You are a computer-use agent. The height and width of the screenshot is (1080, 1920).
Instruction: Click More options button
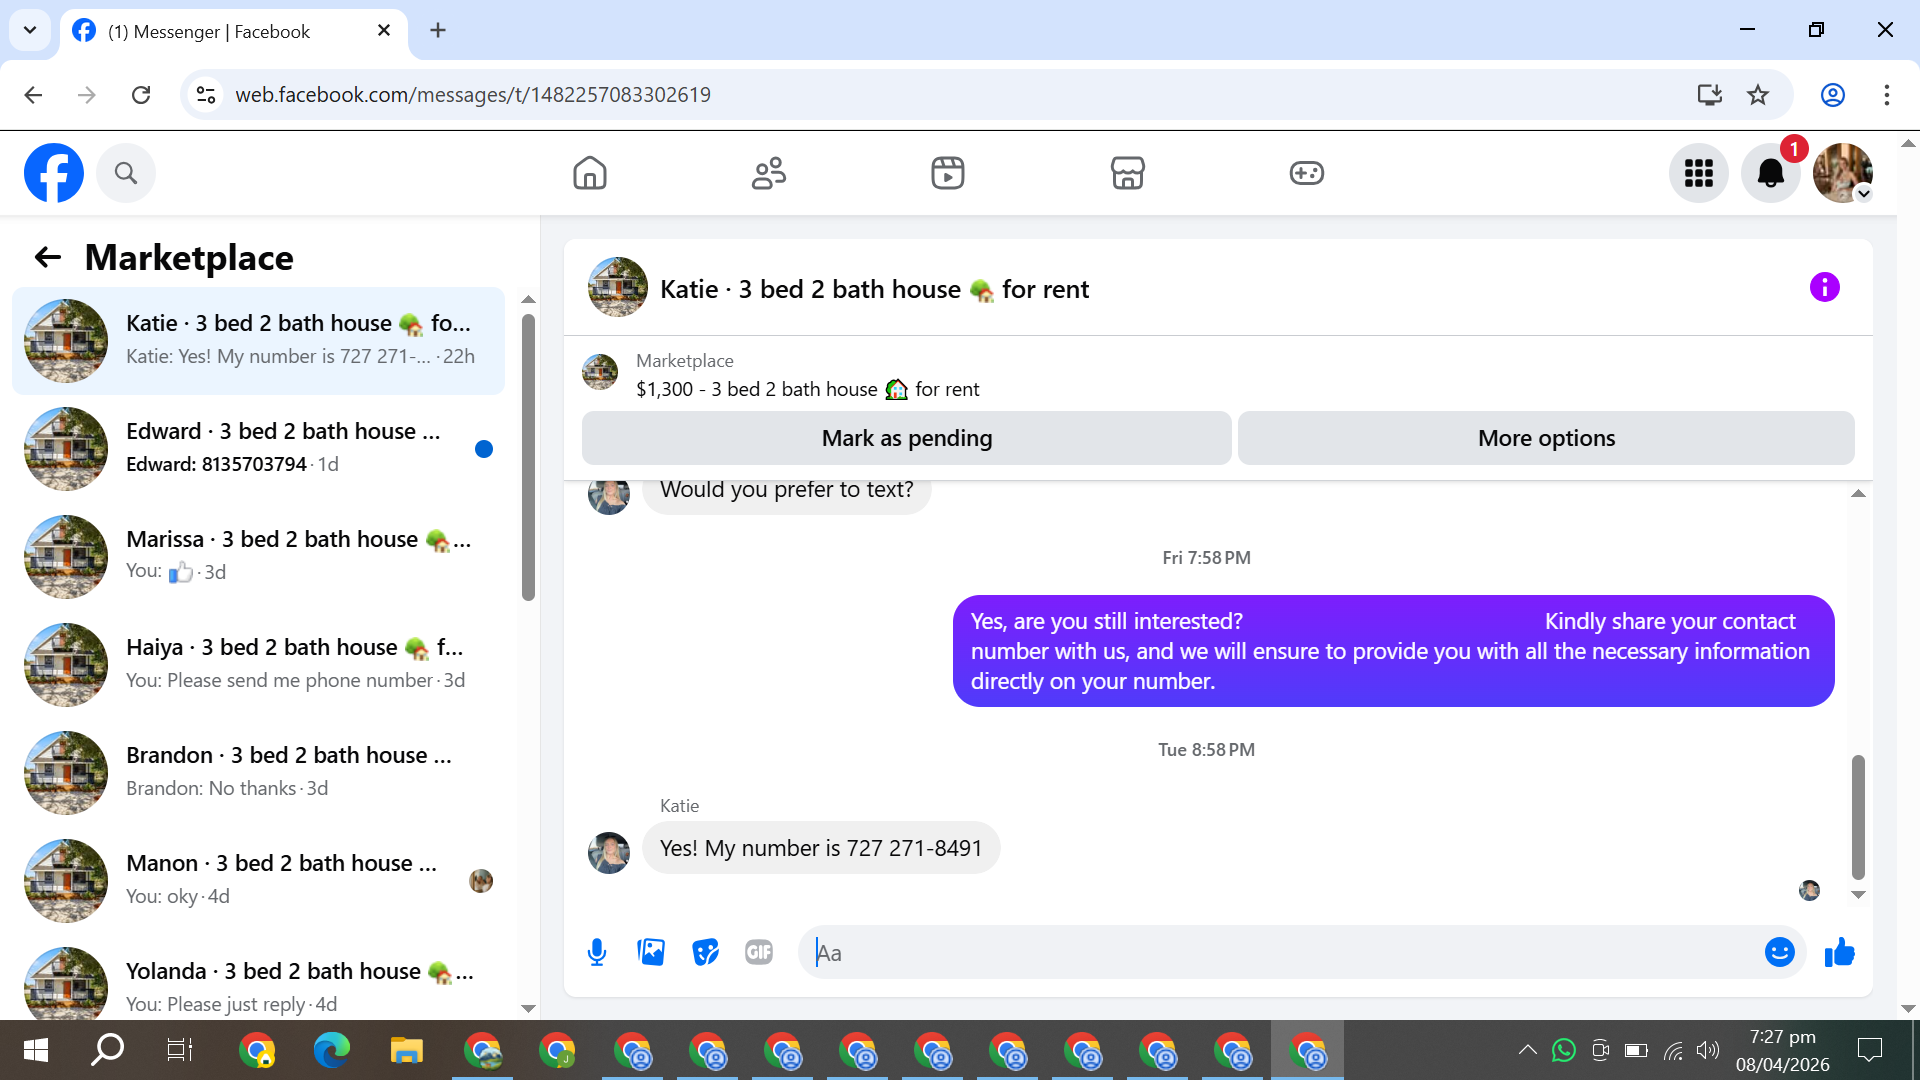click(1545, 438)
